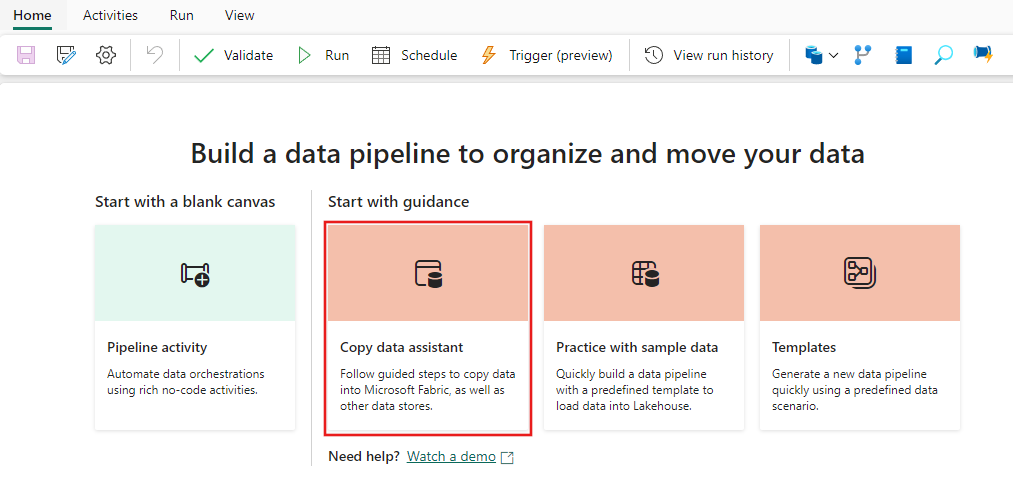Run the pipeline from the toolbar
1013x488 pixels.
point(322,56)
